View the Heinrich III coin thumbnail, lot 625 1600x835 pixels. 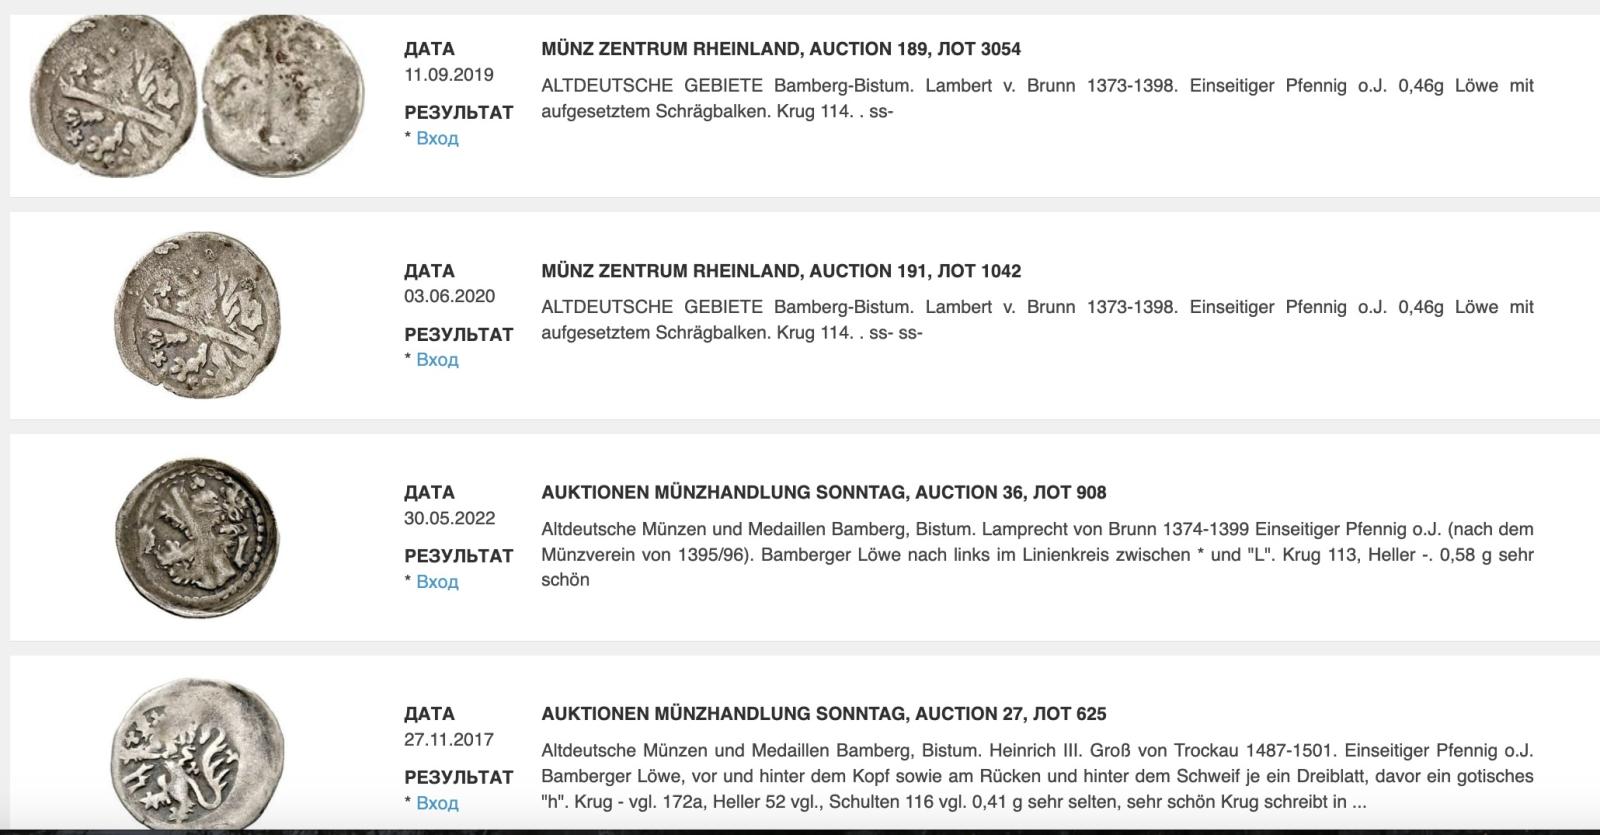click(195, 752)
